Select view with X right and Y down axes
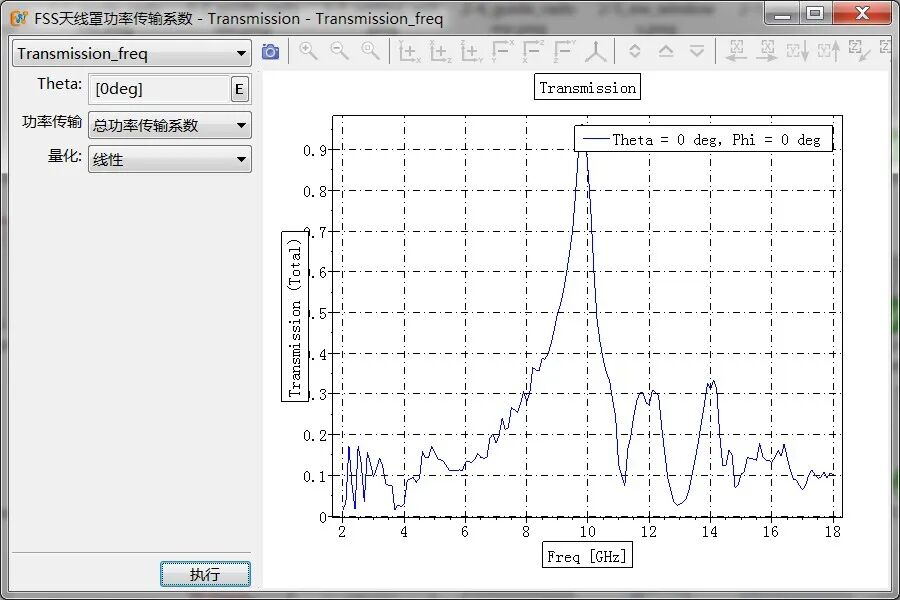 [503, 52]
